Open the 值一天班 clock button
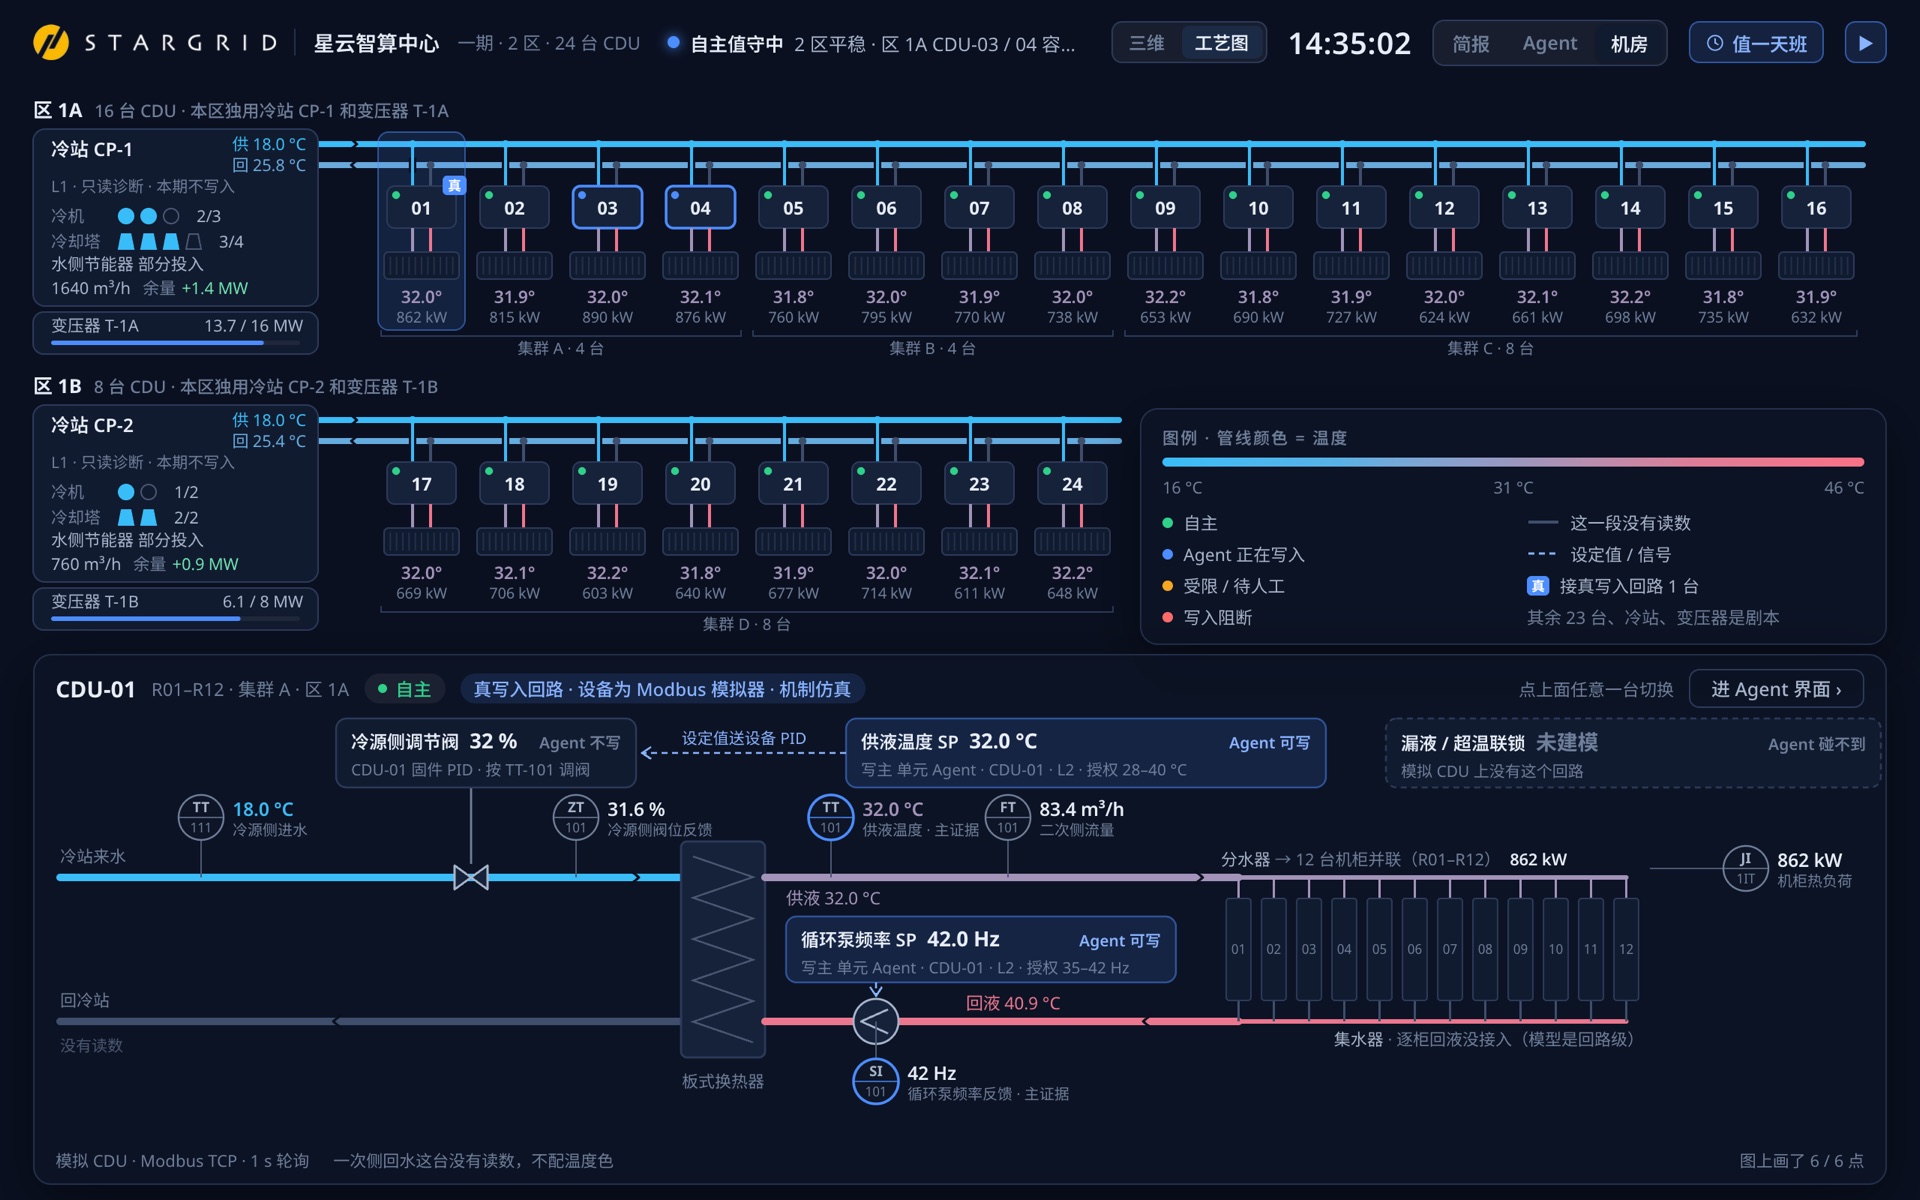This screenshot has width=1920, height=1200. (x=1756, y=43)
